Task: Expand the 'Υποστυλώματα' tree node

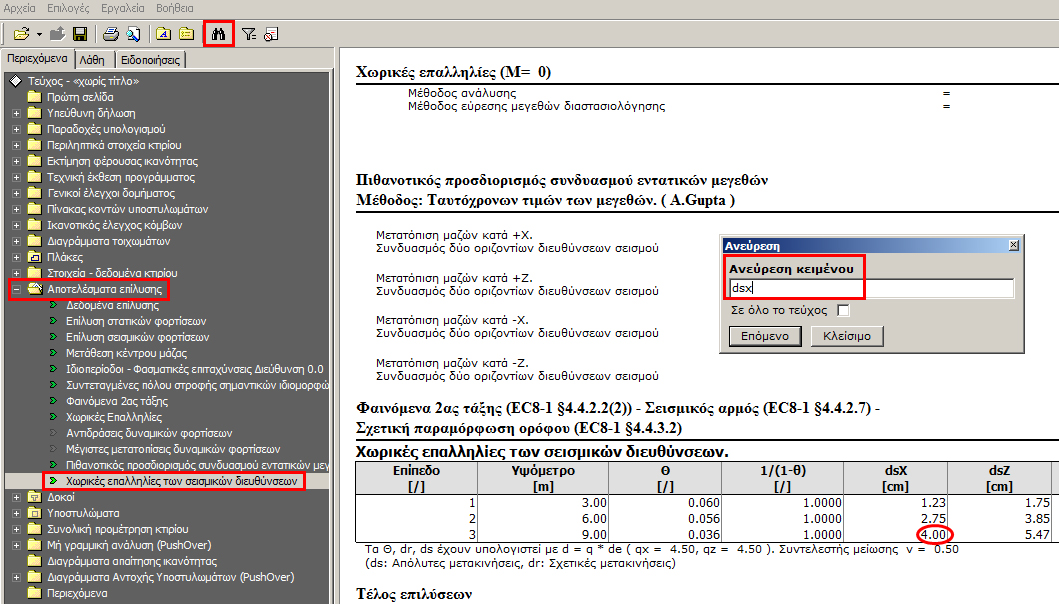Action: [x=16, y=513]
